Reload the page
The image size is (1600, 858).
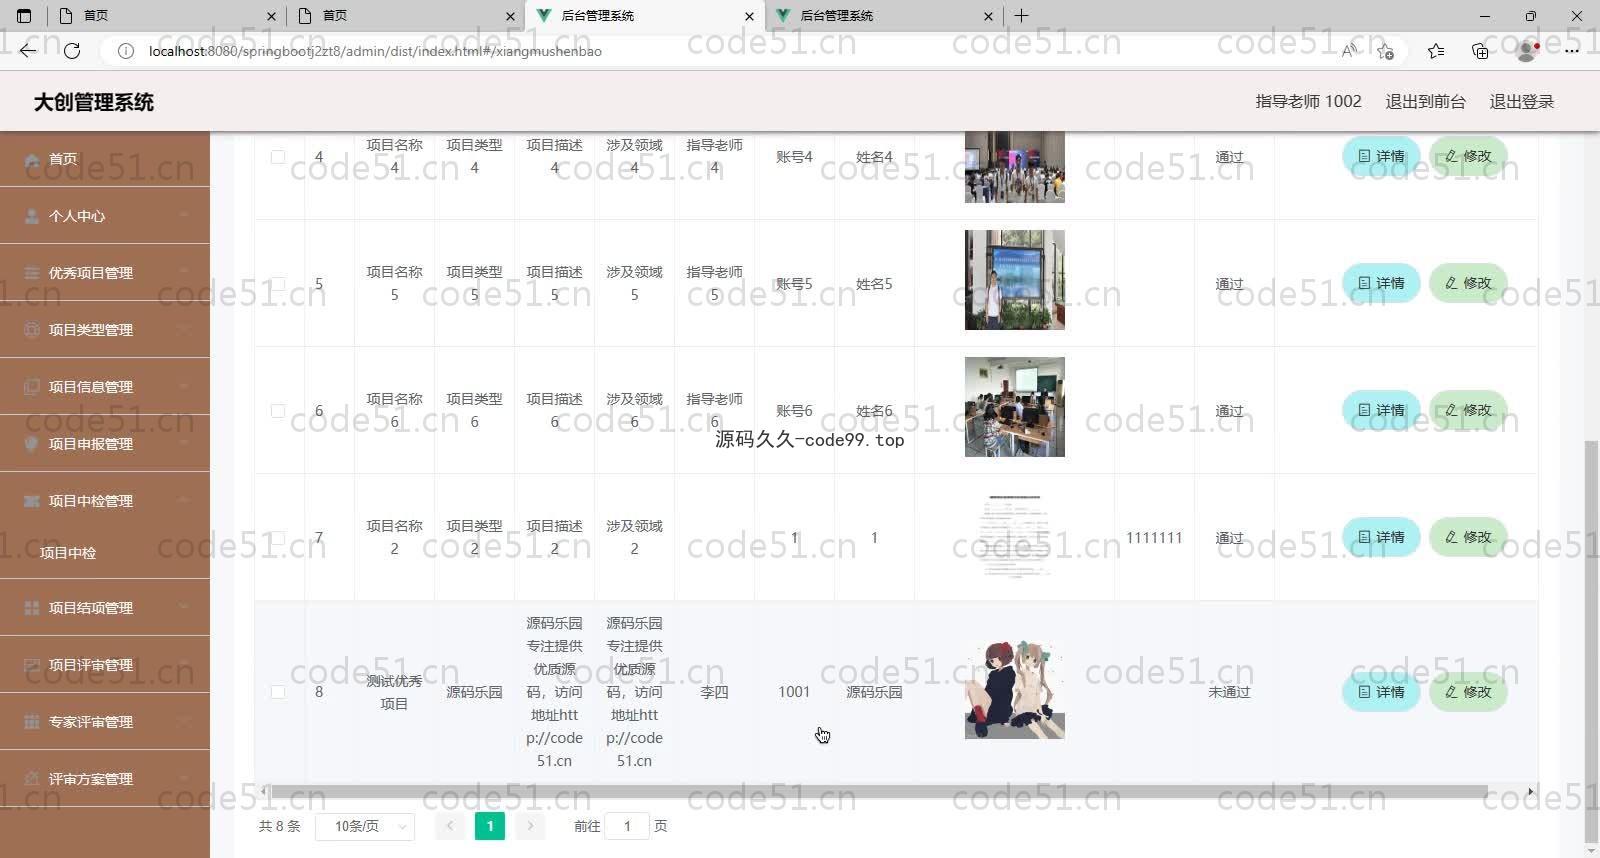[72, 51]
